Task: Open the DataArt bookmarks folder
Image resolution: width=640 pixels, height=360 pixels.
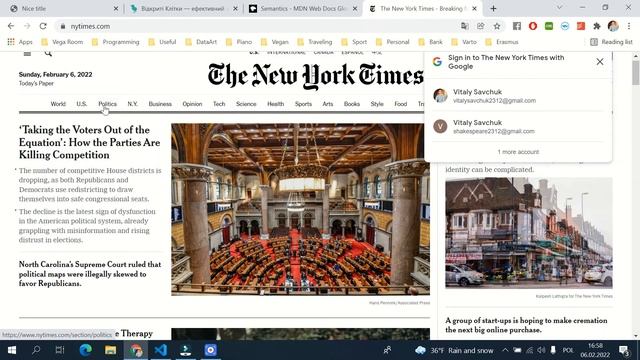Action: (201, 42)
